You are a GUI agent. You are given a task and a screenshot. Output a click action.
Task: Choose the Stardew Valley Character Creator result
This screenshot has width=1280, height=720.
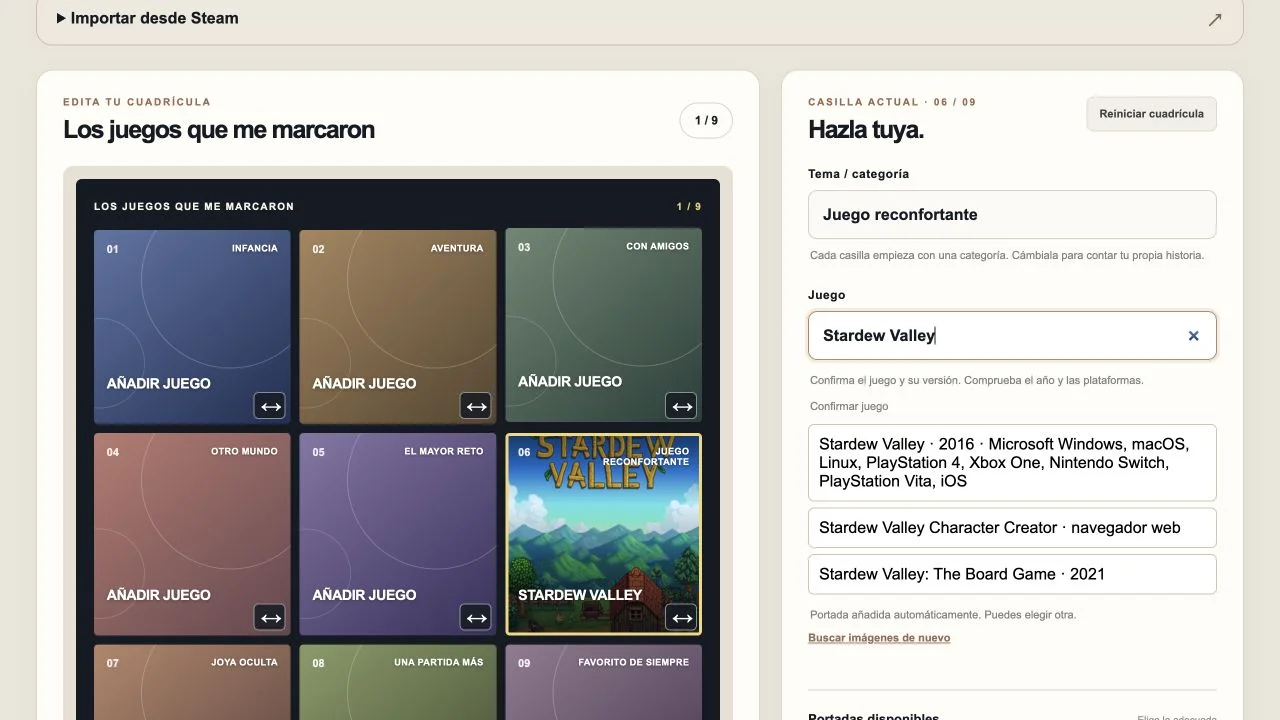1012,528
